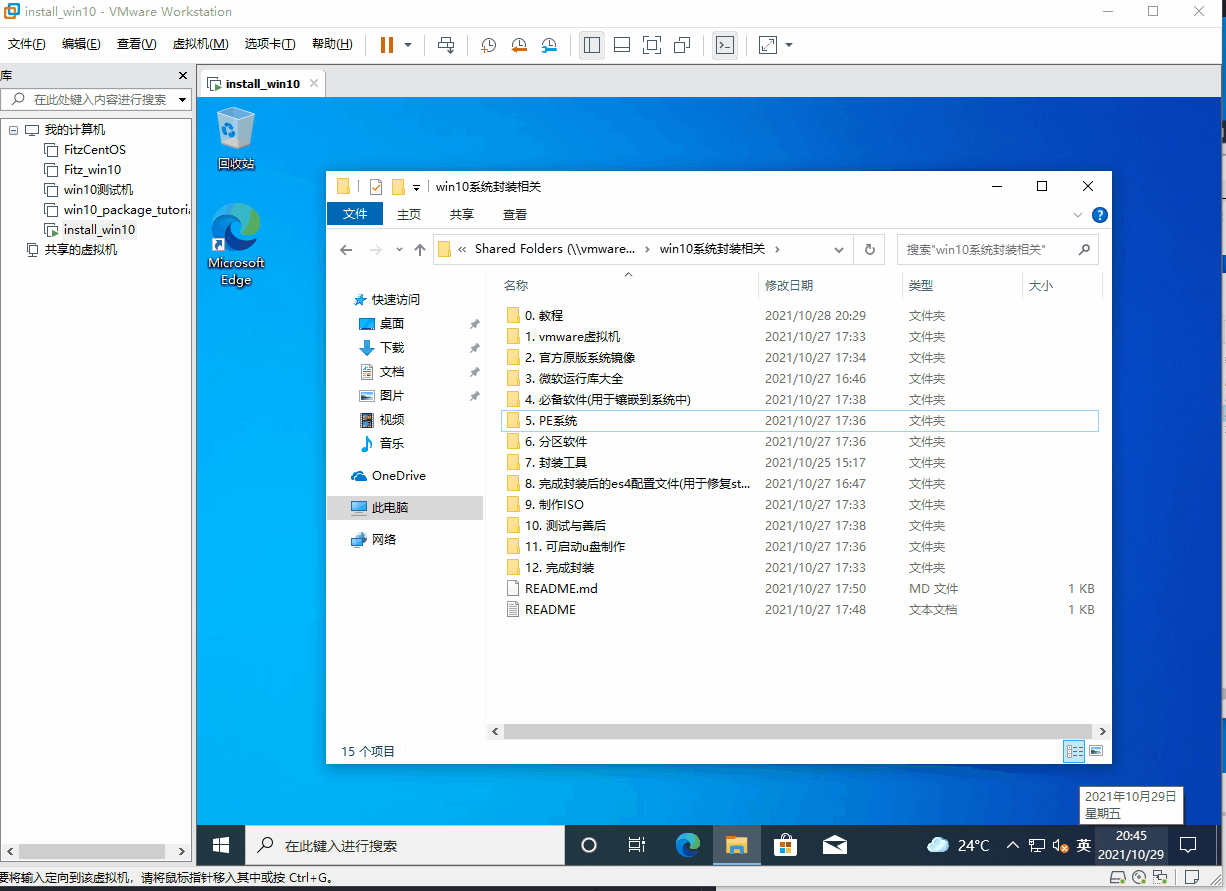Image resolution: width=1226 pixels, height=891 pixels.
Task: Open Microsoft Edge from guest taskbar
Action: coord(687,845)
